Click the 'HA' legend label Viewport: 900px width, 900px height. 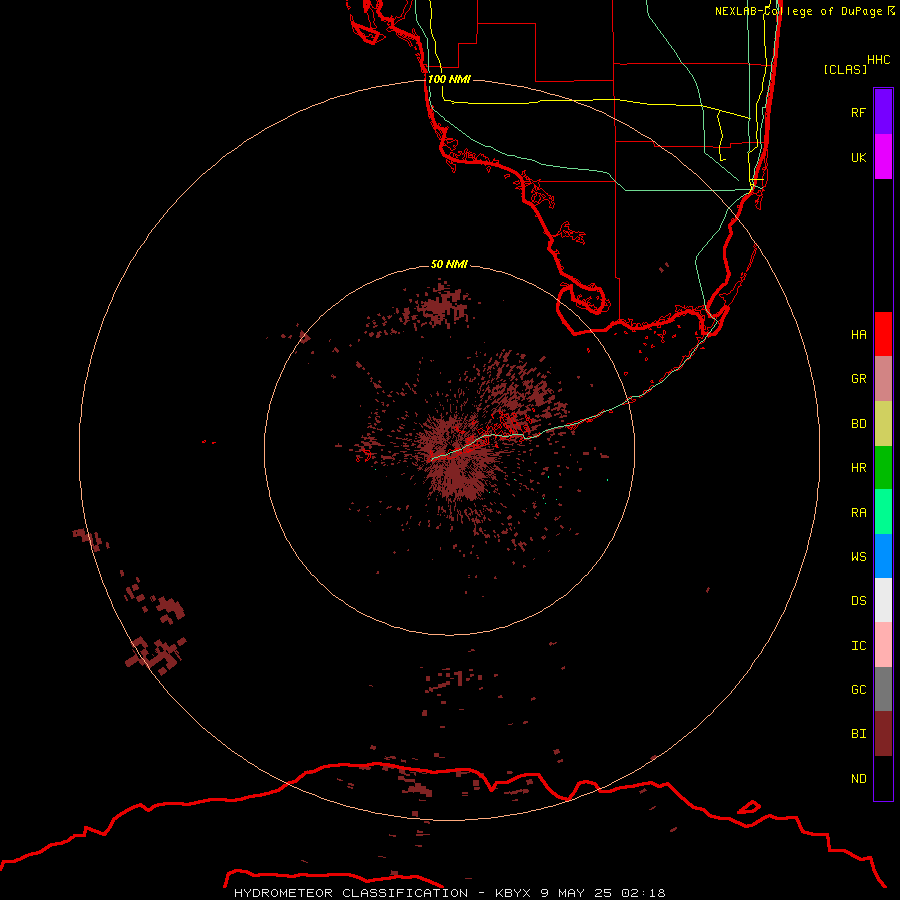pos(858,334)
